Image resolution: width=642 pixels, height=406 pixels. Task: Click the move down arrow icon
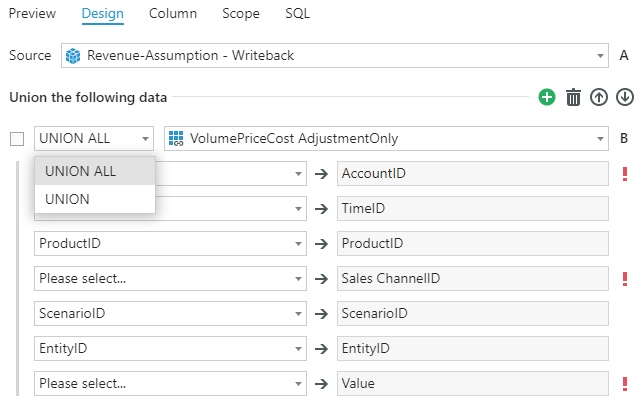(625, 97)
